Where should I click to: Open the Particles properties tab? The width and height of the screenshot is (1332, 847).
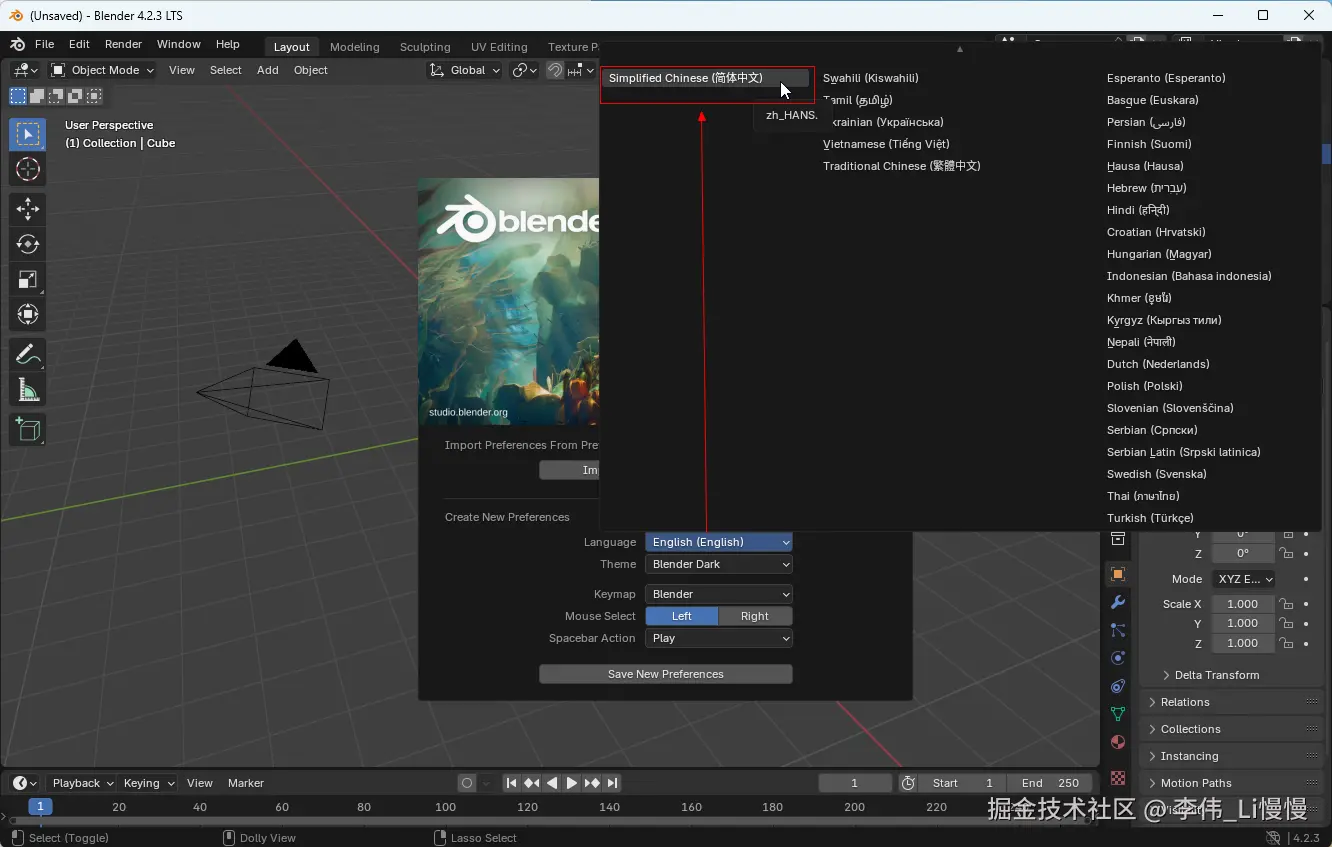[1118, 630]
